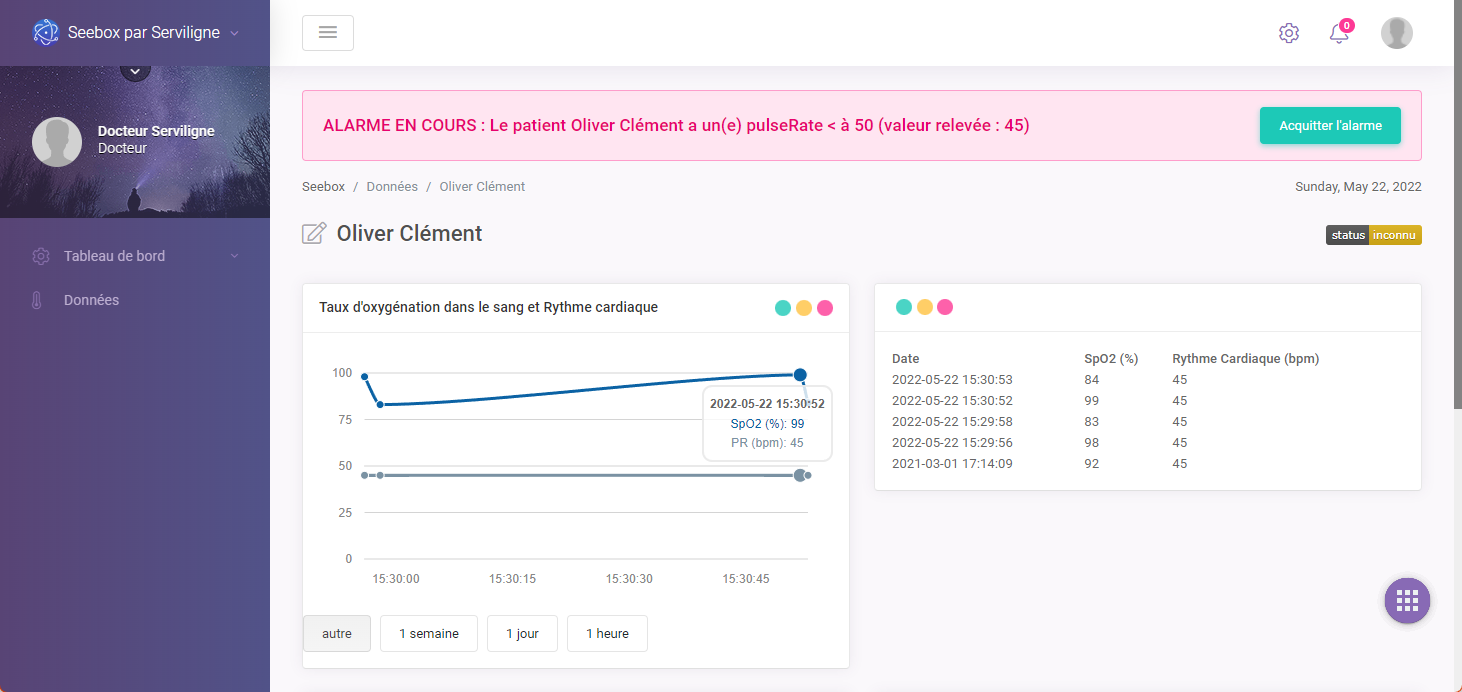Open the settings gear icon
Image resolution: width=1462 pixels, height=692 pixels.
coord(1289,33)
